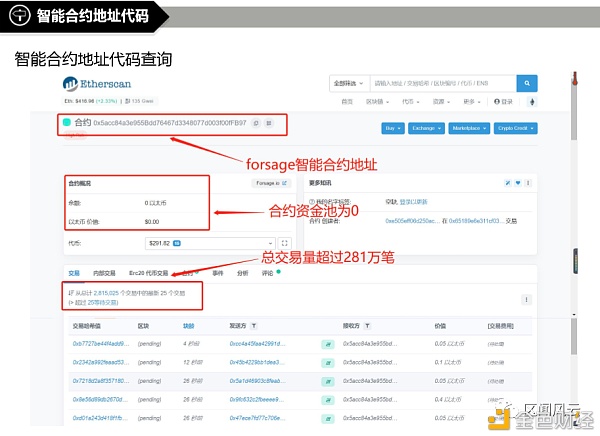The width and height of the screenshot is (600, 436).
Task: Click the blue search magnifier button
Action: pos(527,83)
